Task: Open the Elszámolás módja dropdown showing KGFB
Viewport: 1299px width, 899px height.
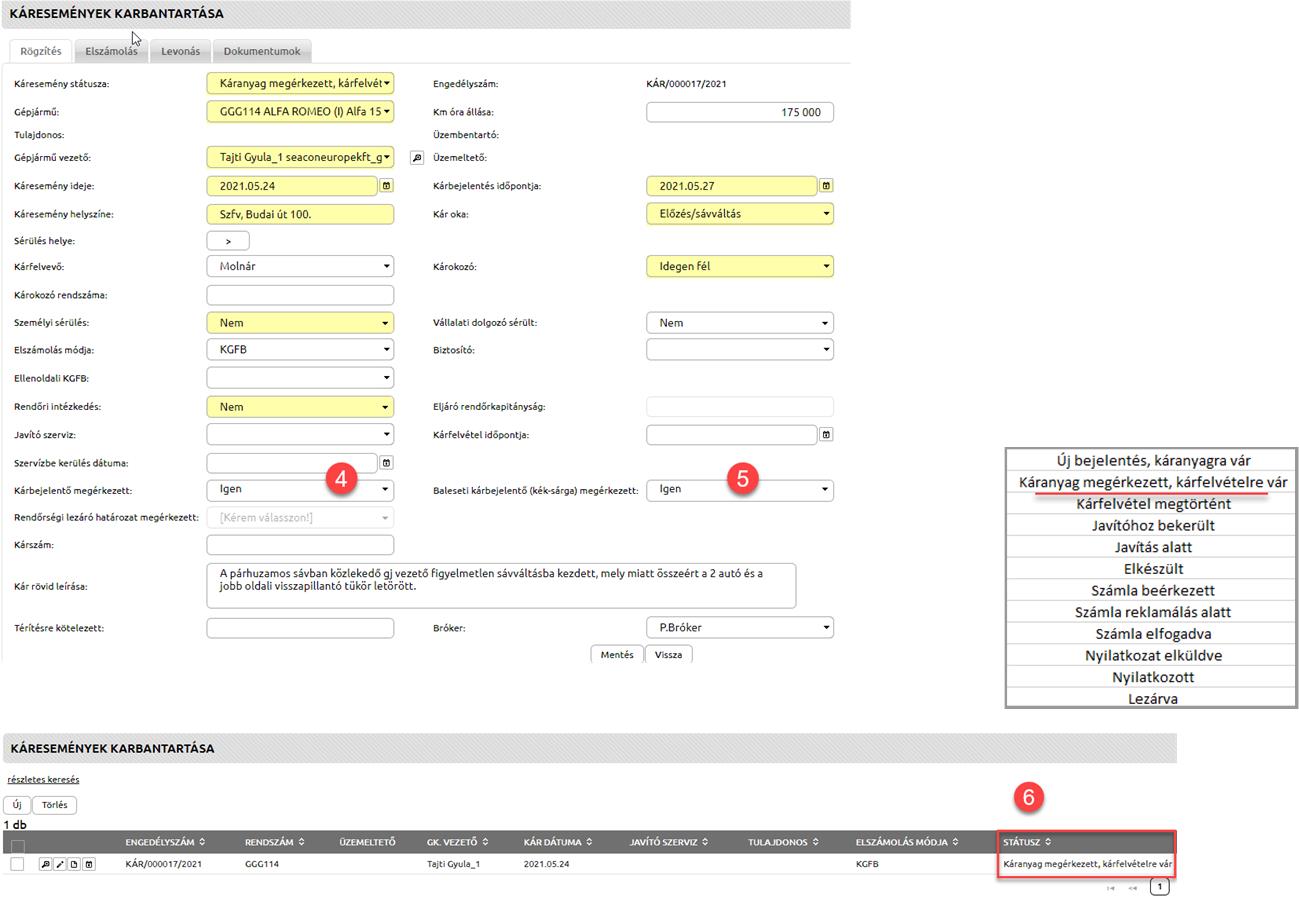Action: [300, 350]
